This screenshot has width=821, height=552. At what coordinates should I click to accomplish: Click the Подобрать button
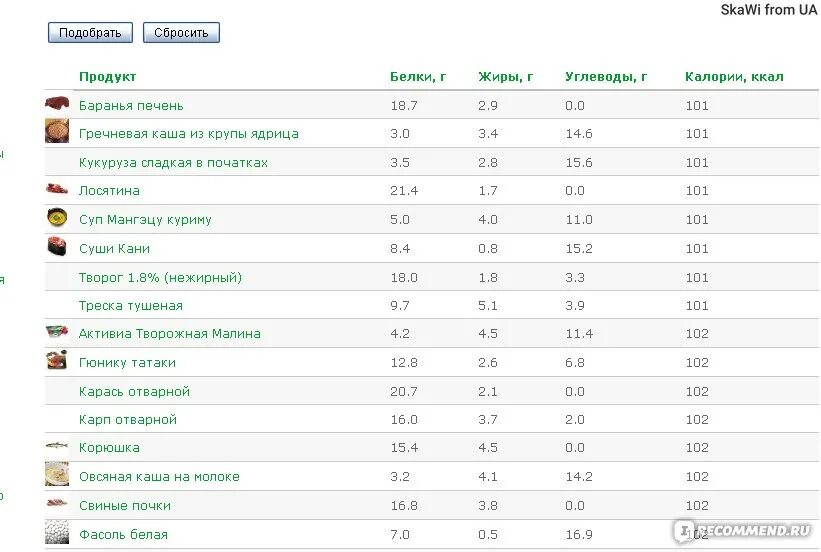(91, 32)
